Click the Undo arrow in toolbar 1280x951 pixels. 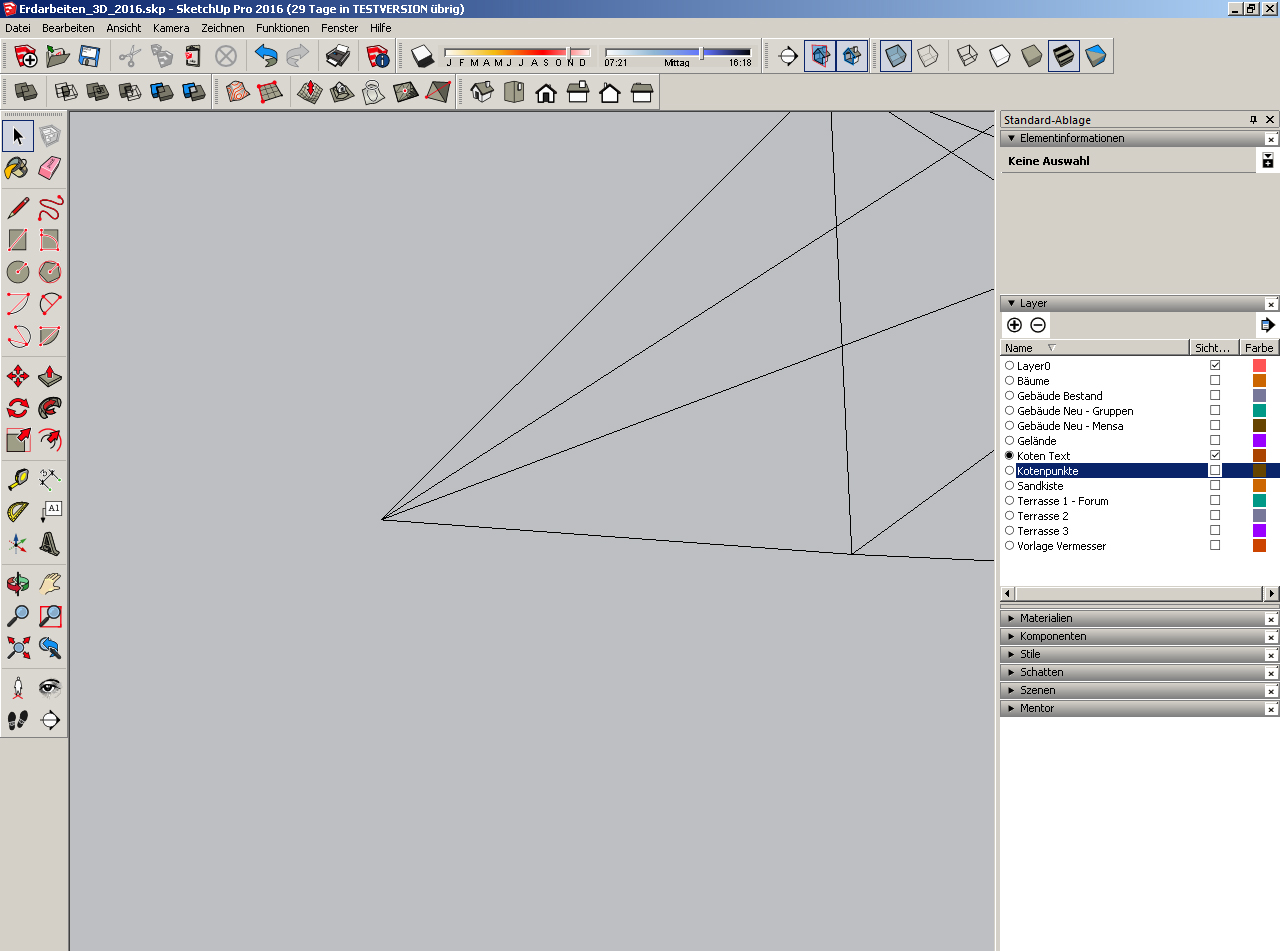(265, 56)
